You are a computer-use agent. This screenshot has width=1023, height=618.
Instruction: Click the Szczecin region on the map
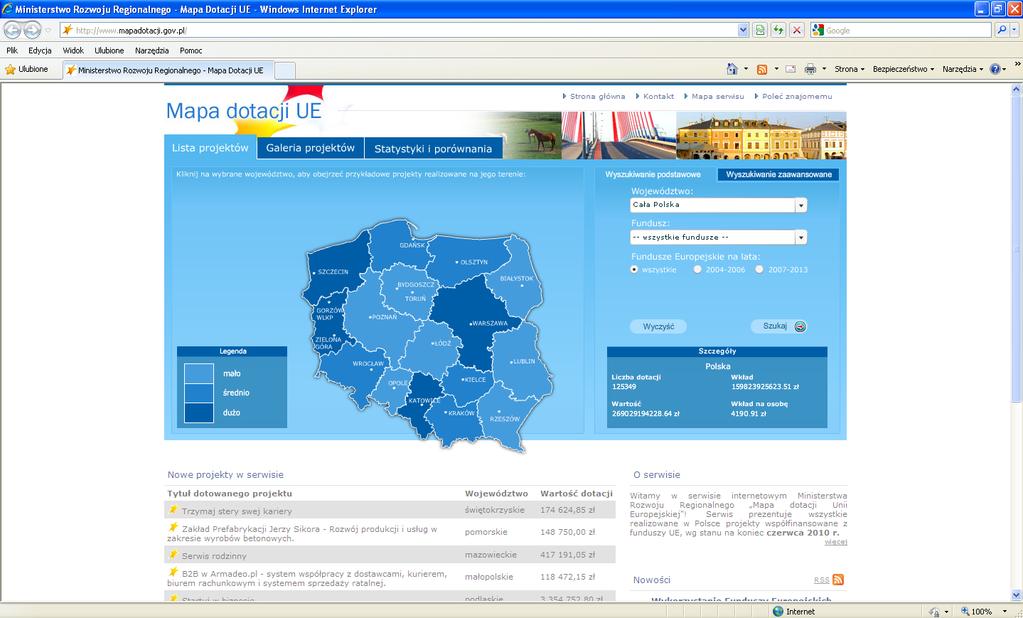[336, 268]
